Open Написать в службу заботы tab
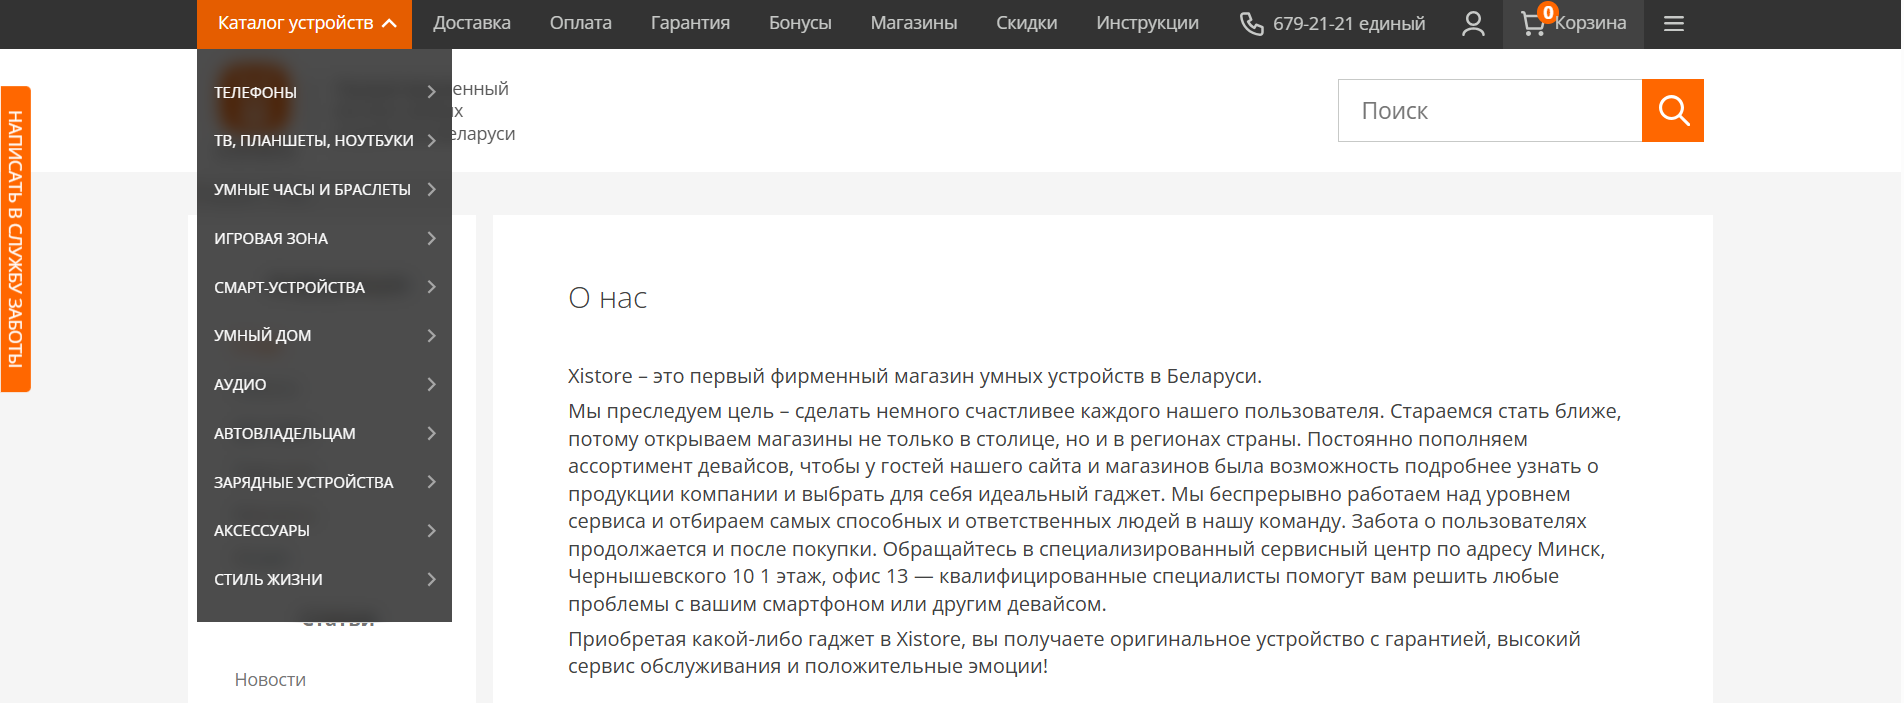 15,239
